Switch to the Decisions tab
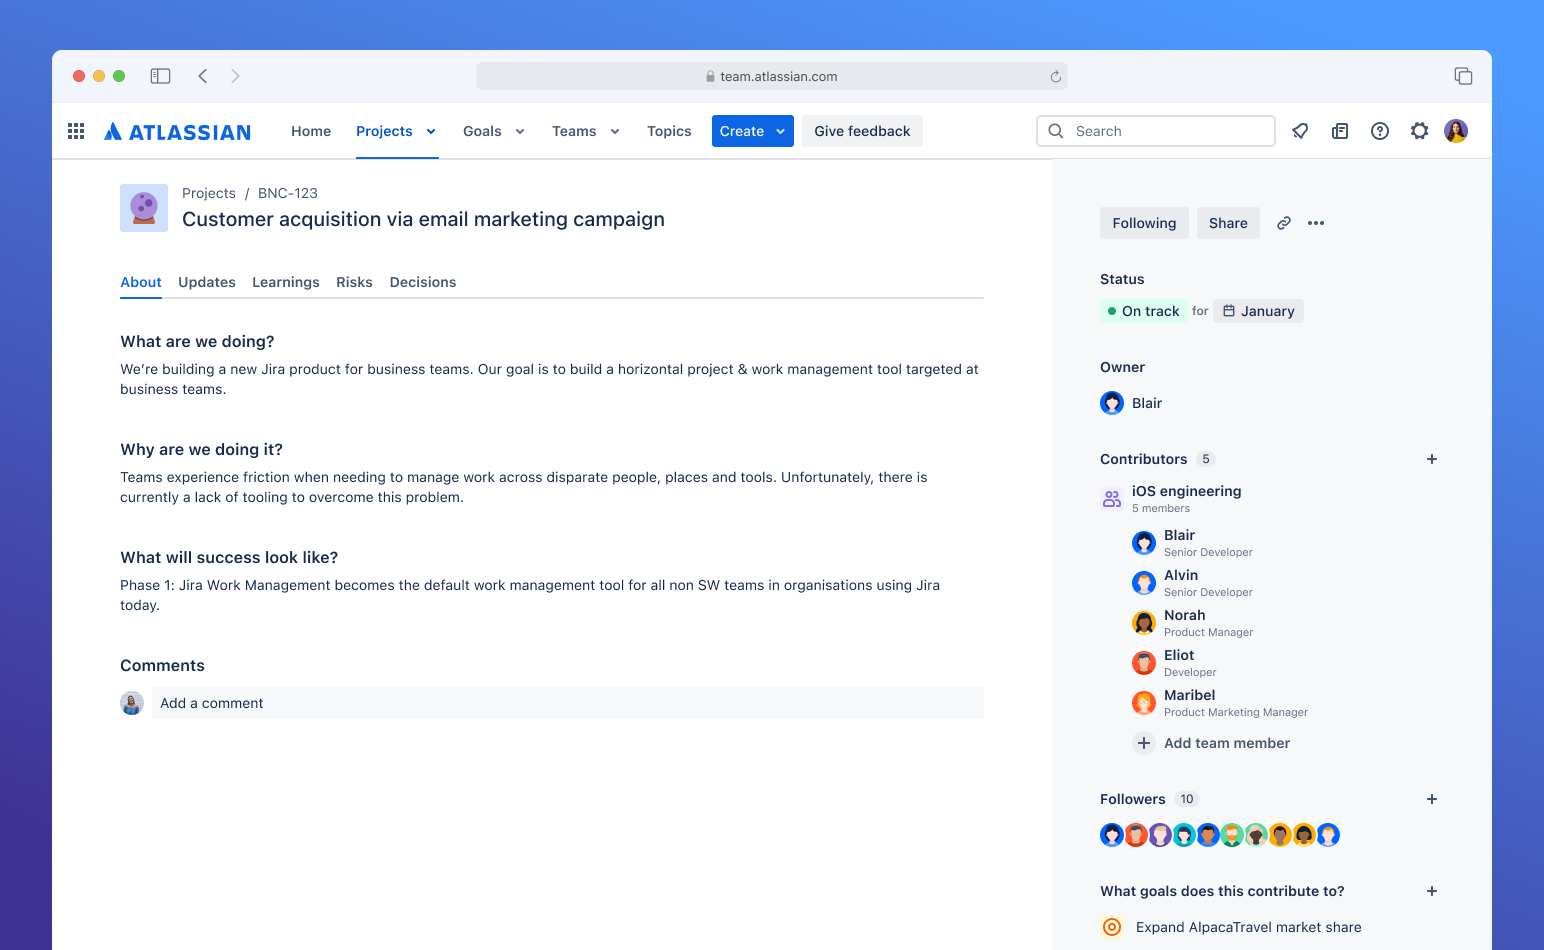This screenshot has height=950, width=1544. [x=423, y=282]
